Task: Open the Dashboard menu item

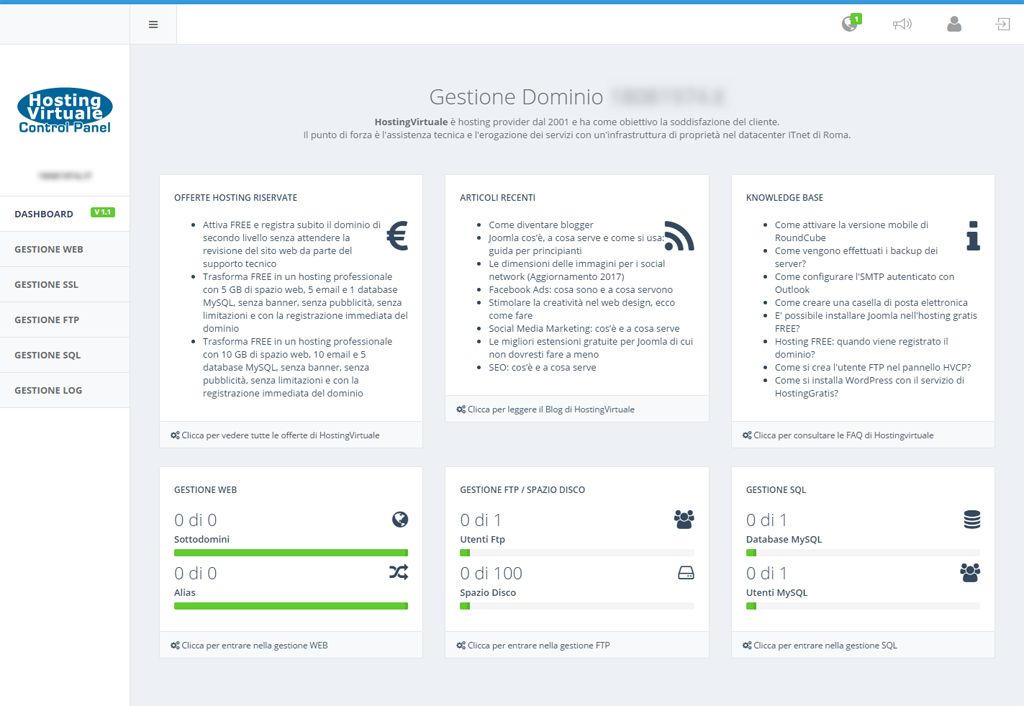Action: (x=65, y=214)
